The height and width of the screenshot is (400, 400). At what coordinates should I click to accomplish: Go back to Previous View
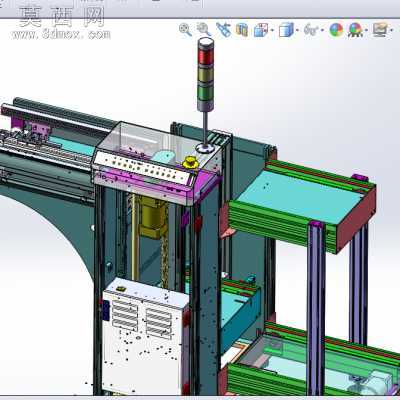coord(223,30)
